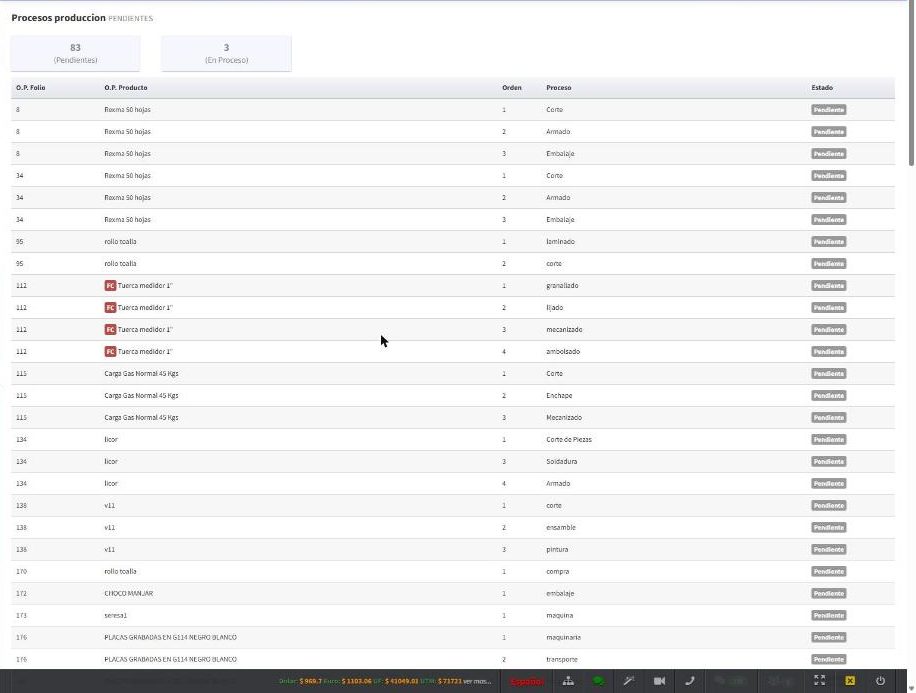Start a video call with camera icon

(660, 681)
